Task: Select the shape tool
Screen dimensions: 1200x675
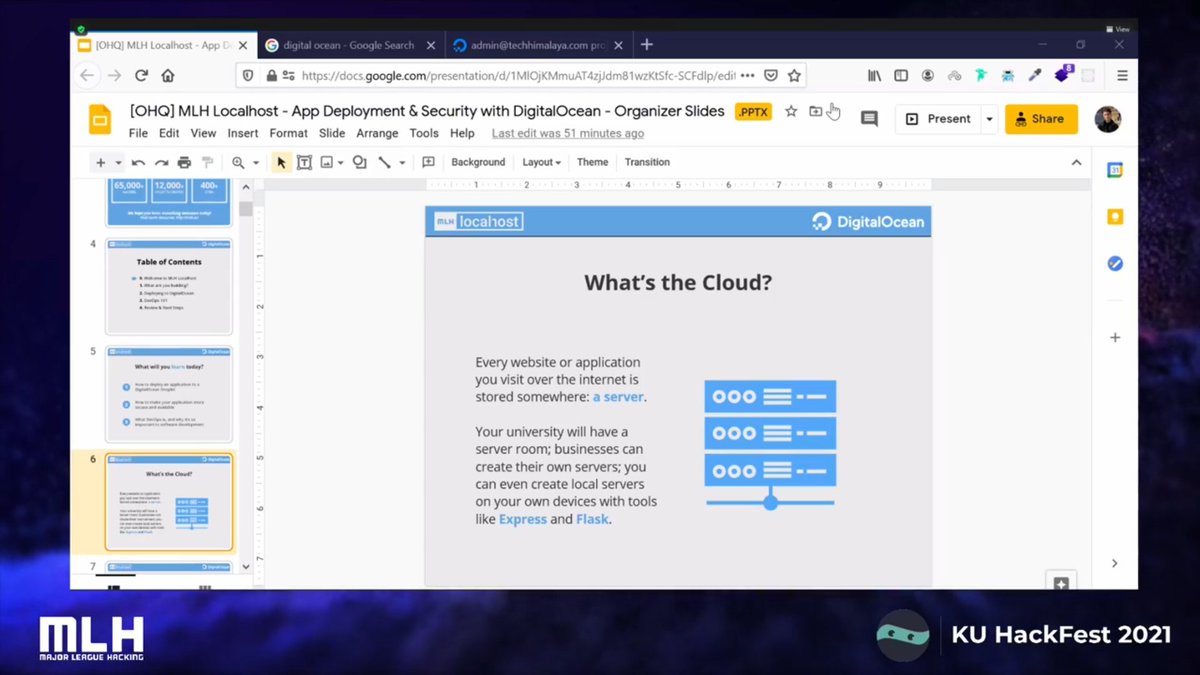Action: (x=360, y=162)
